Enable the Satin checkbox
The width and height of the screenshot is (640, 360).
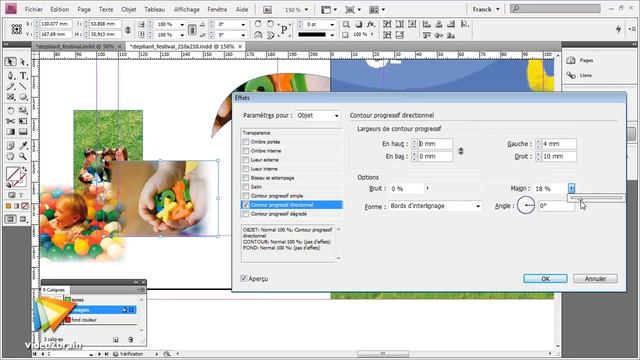246,187
